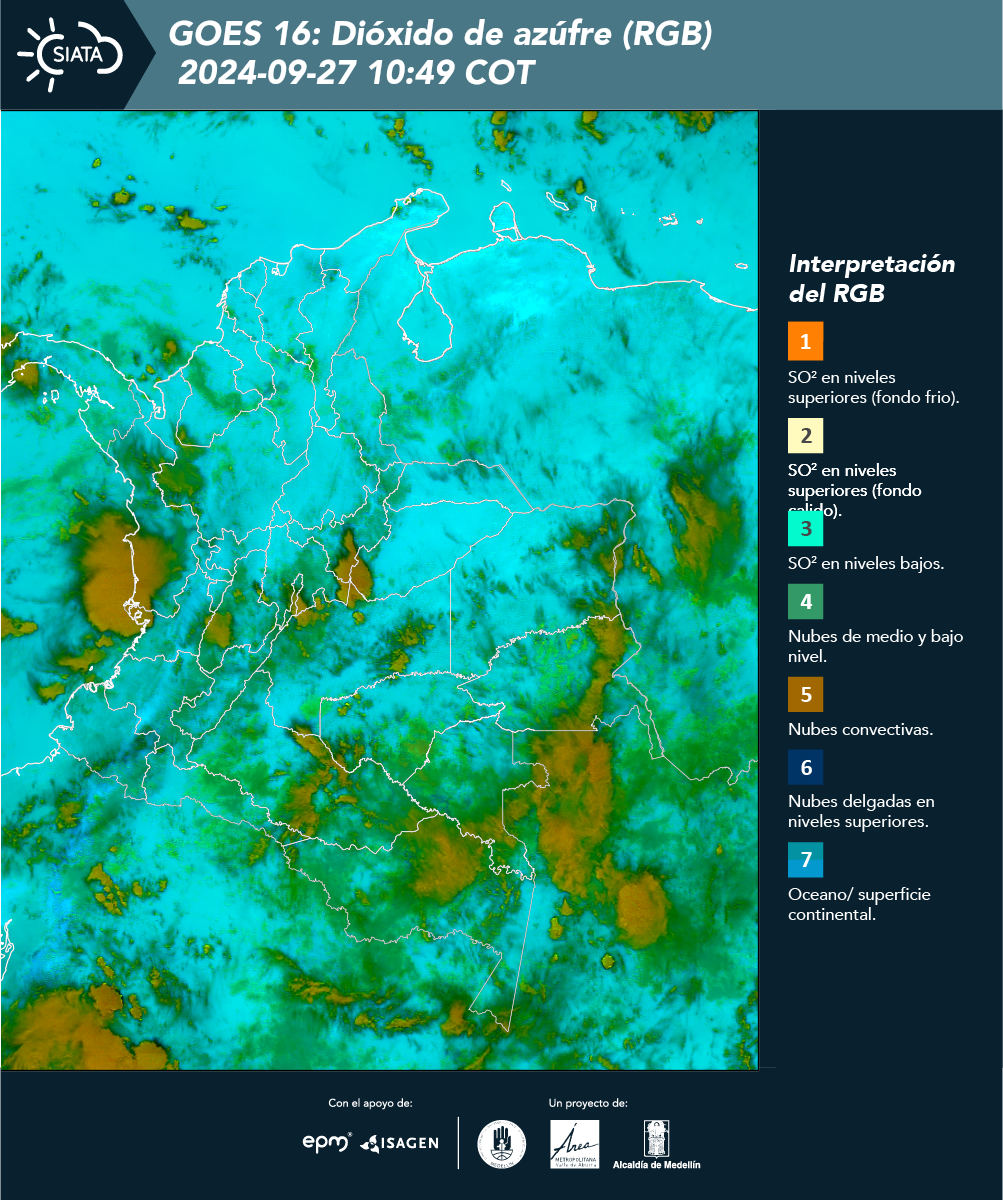Click the Área Metropolitana logo
Screen dimensions: 1003x1200
click(575, 1144)
